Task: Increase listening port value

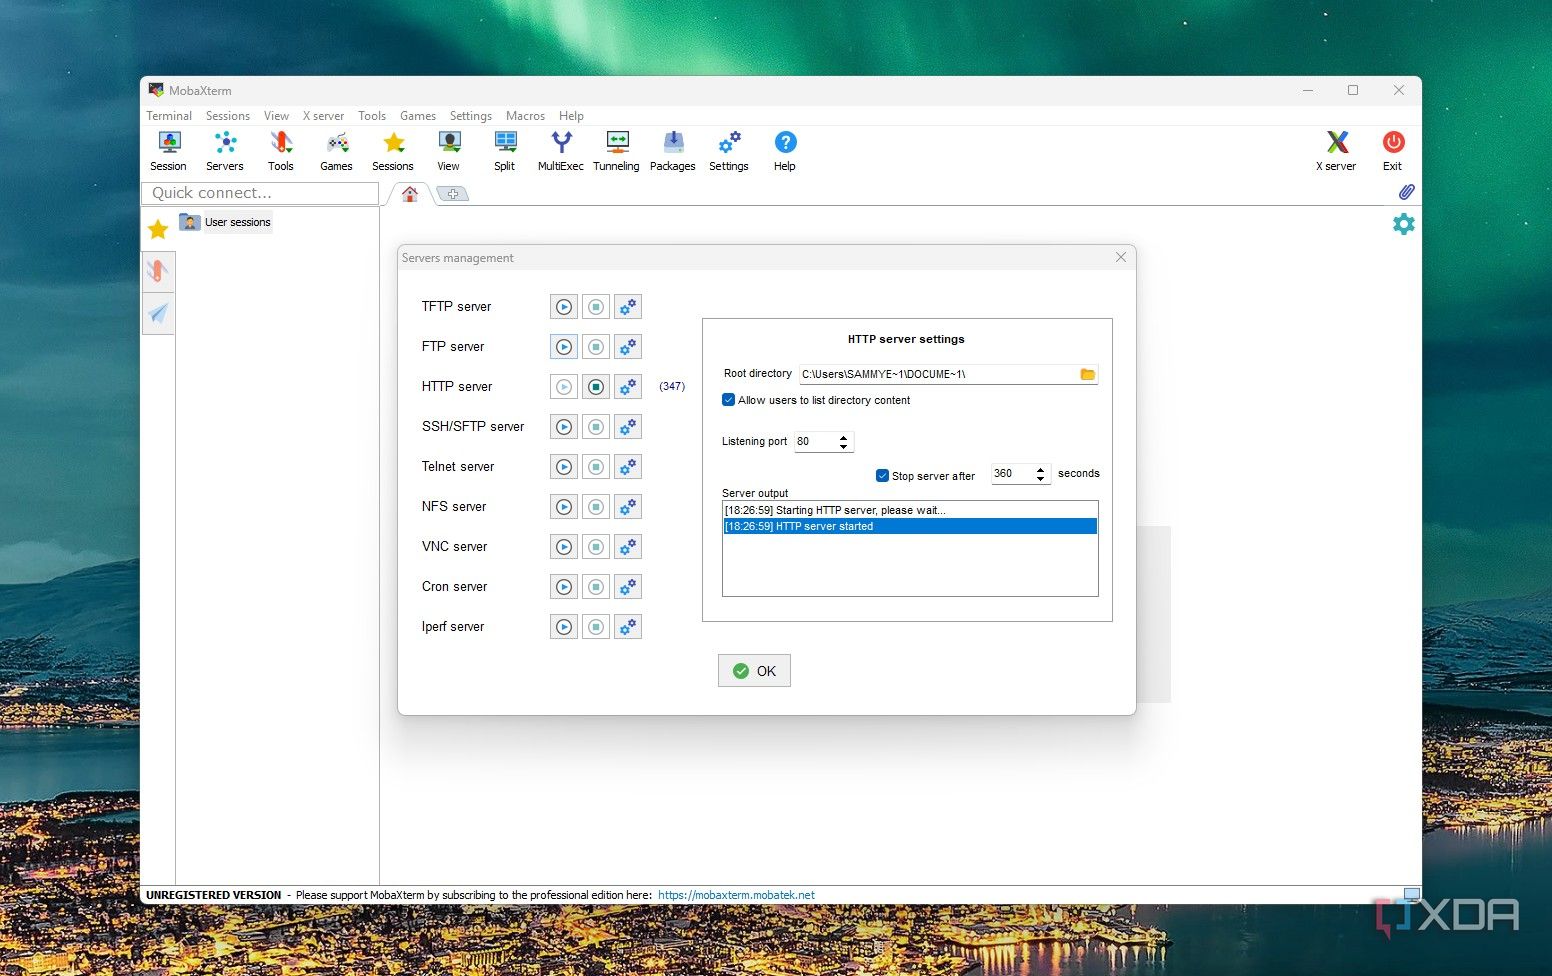Action: point(844,437)
